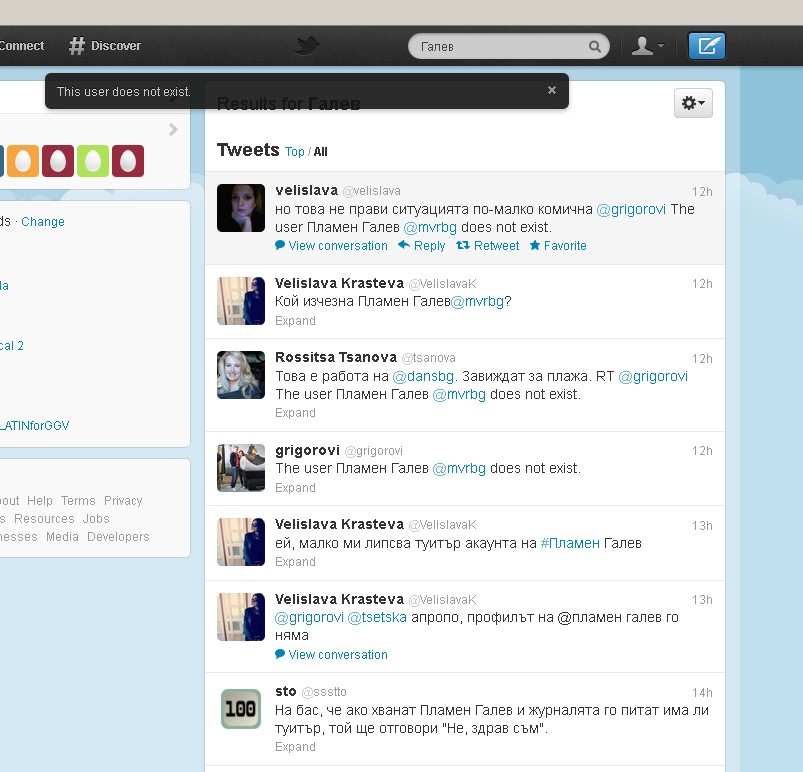Click the 14h timestamp on sto's tweet
This screenshot has height=772, width=803.
(702, 693)
